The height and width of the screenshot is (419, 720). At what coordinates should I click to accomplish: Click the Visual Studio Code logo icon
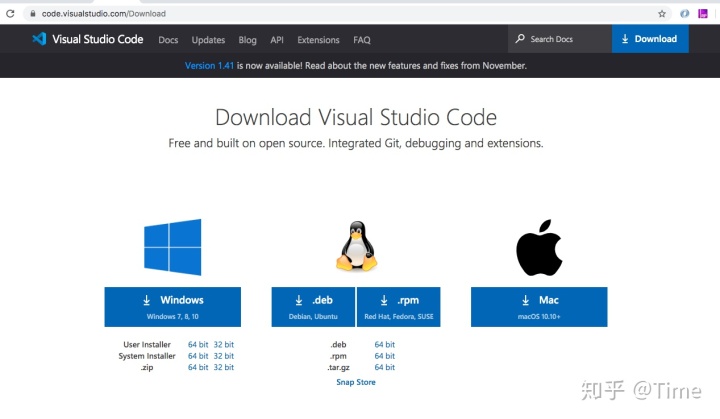(x=39, y=39)
